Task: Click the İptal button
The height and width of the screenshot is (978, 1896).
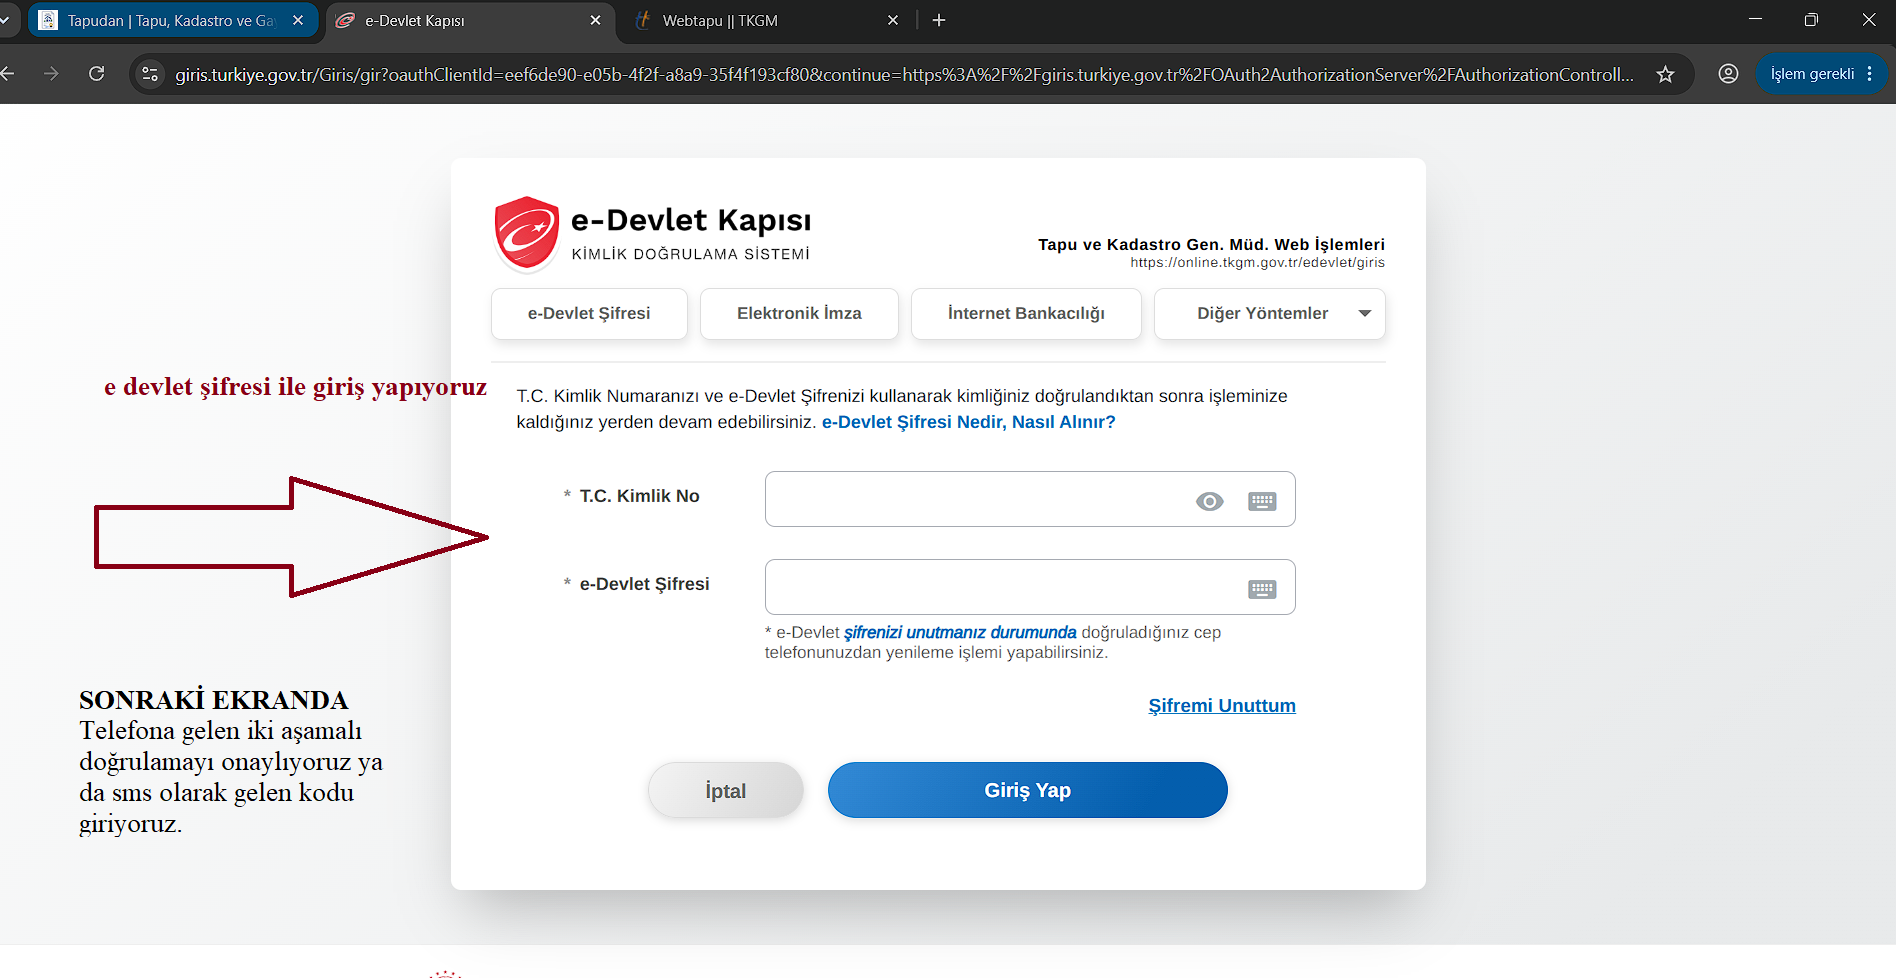Action: 726,790
